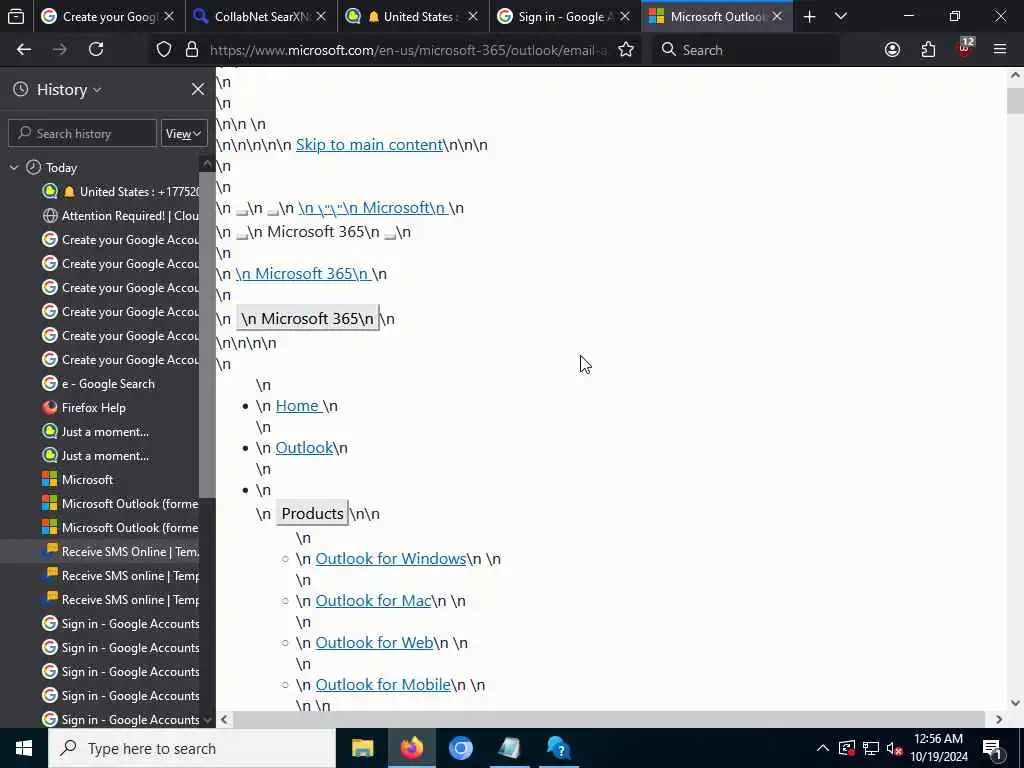Click the site padlock icon

(x=192, y=50)
